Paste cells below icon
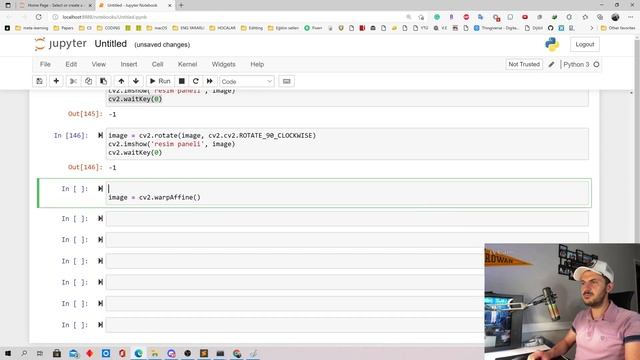The image size is (640, 360). tap(103, 81)
